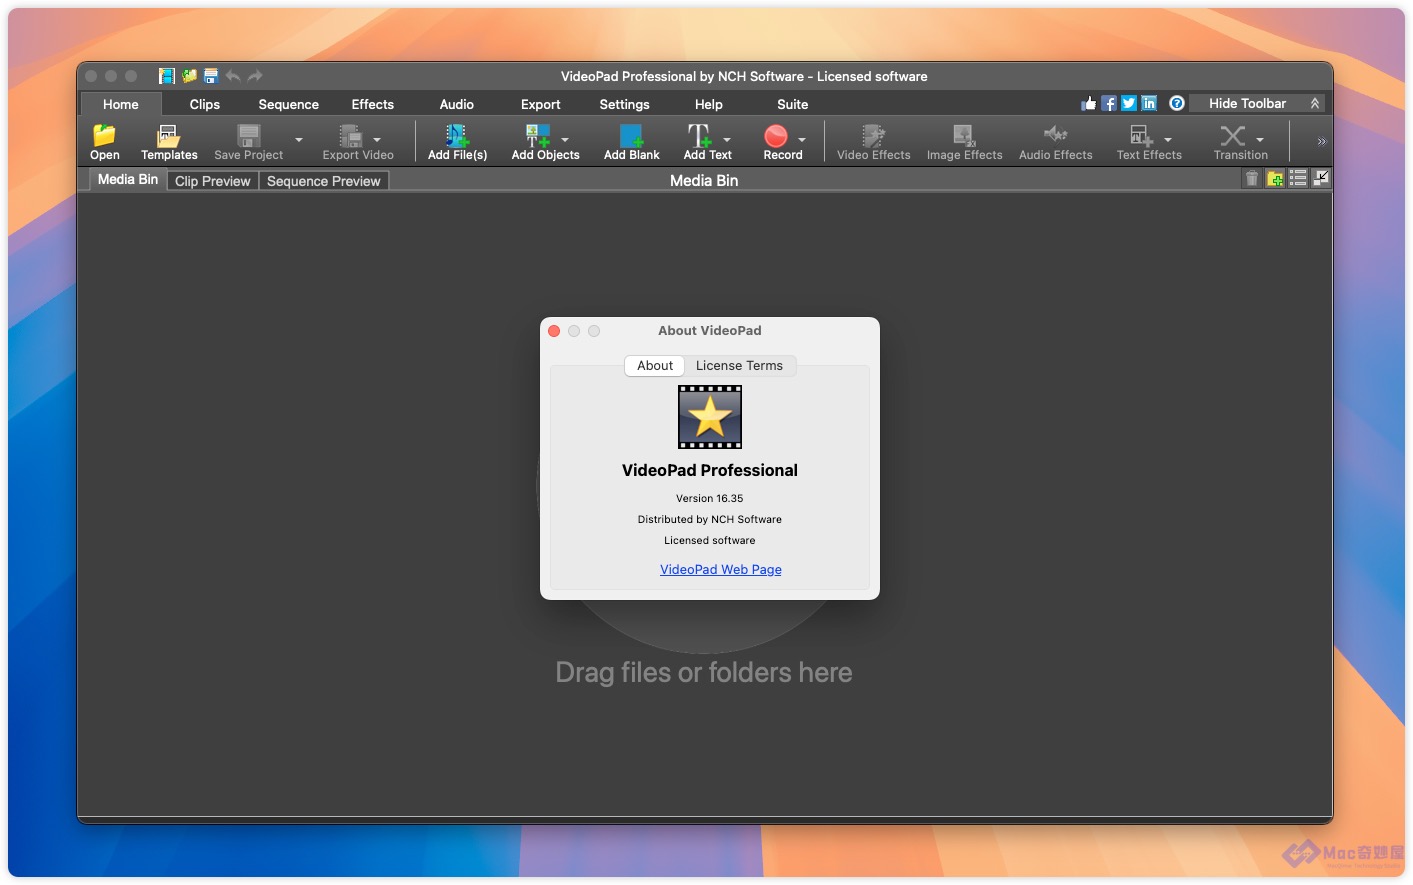Switch to the Sequence Preview tab
The image size is (1413, 885).
[324, 181]
